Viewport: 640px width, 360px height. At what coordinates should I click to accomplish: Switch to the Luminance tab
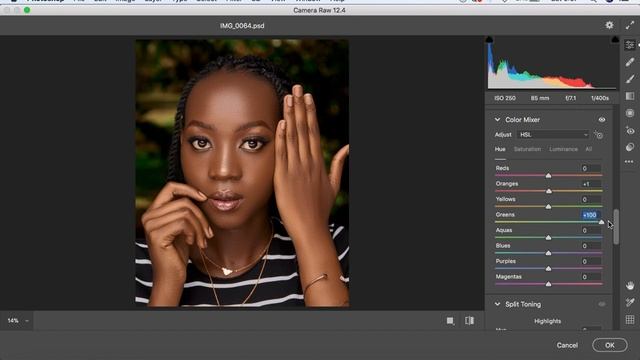[x=563, y=149]
